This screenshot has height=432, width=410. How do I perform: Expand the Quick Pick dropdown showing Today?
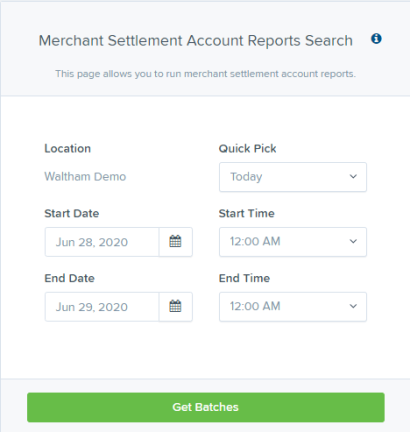tap(293, 177)
